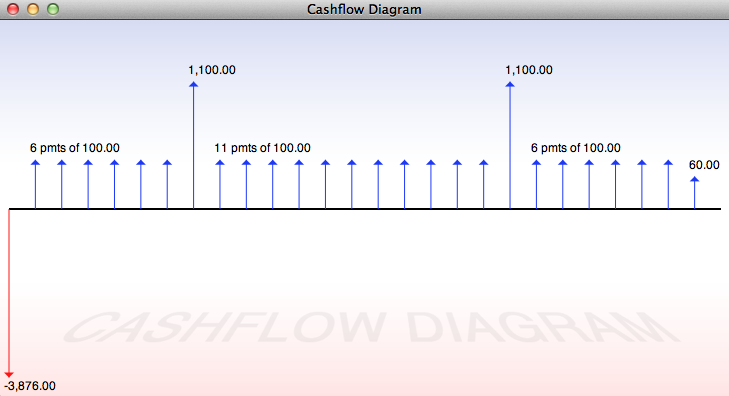Close the Cashflow Diagram window
This screenshot has width=729, height=396.
(13, 9)
